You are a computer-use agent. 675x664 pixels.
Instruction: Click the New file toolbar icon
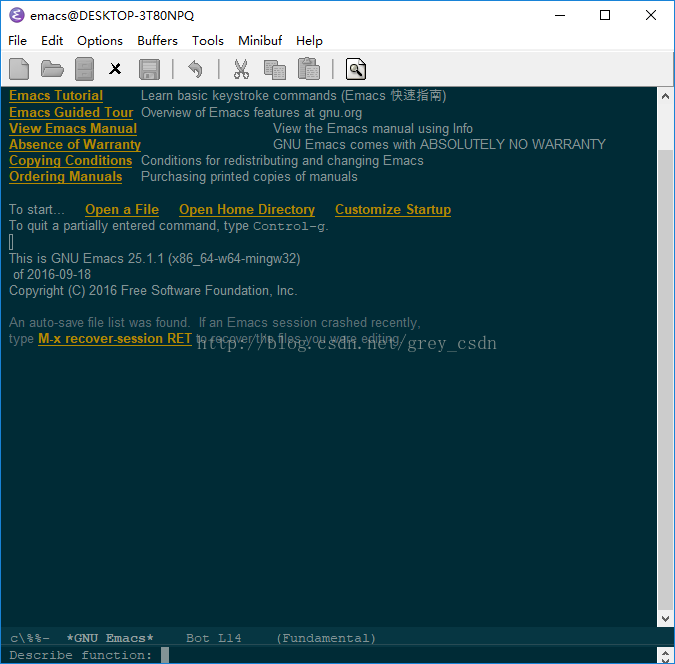coord(19,69)
